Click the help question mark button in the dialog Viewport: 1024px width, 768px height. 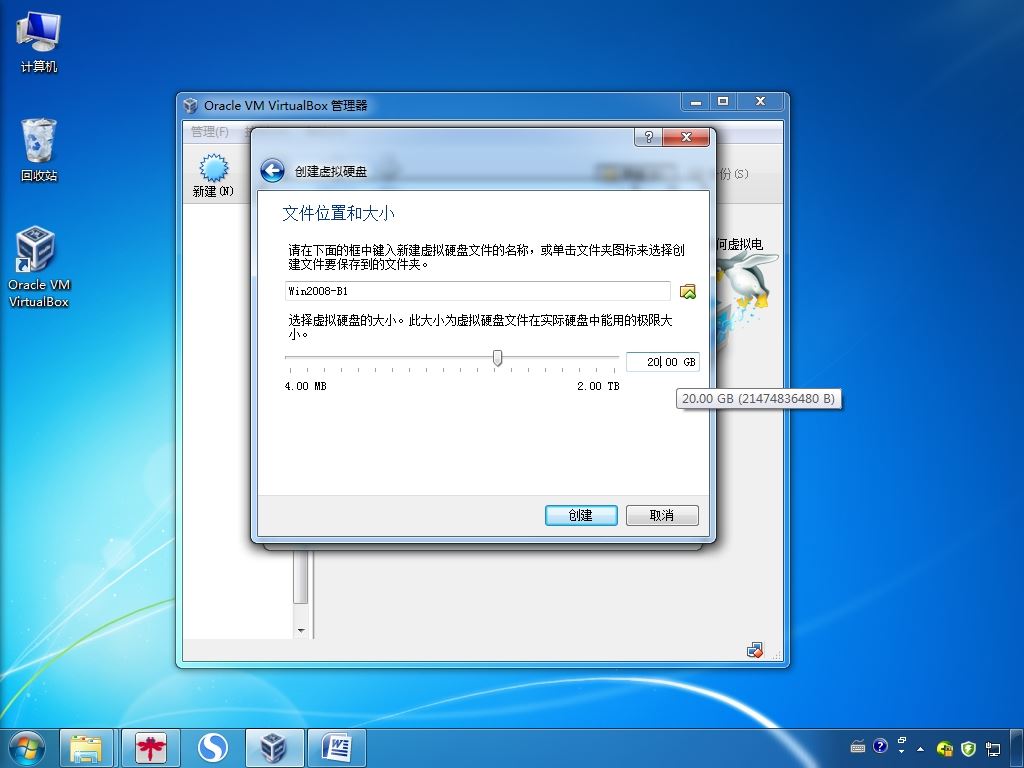point(648,136)
